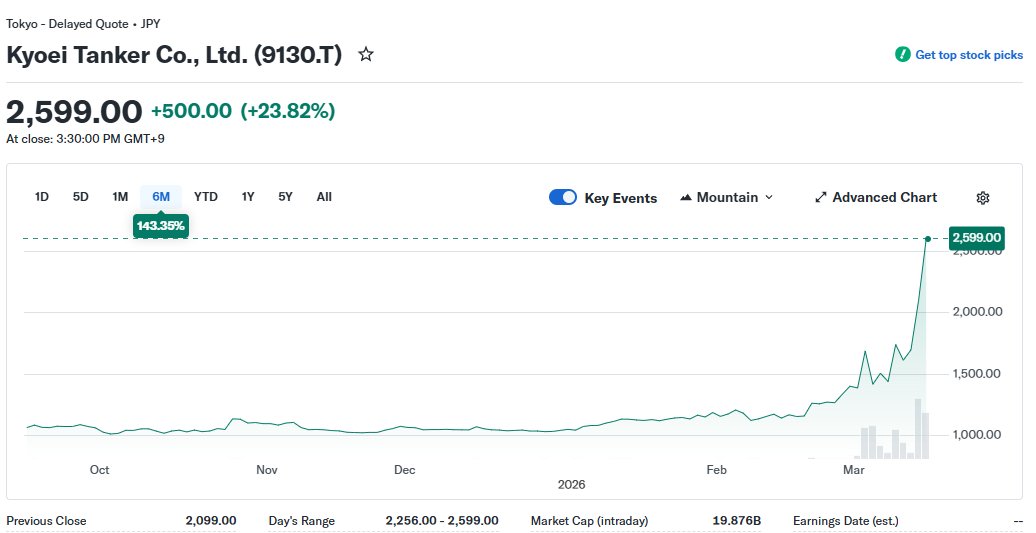Click the Earnings Date (est.) label
Image resolution: width=1036 pixels, height=533 pixels.
point(846,520)
